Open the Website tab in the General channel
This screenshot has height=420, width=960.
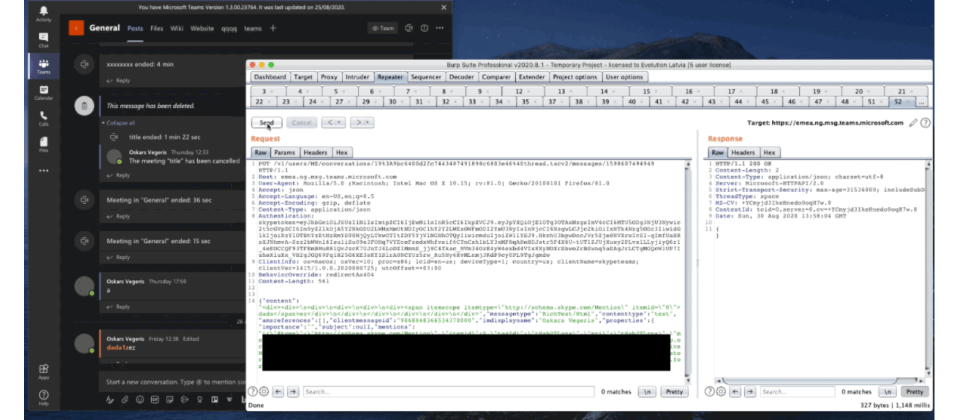(202, 28)
